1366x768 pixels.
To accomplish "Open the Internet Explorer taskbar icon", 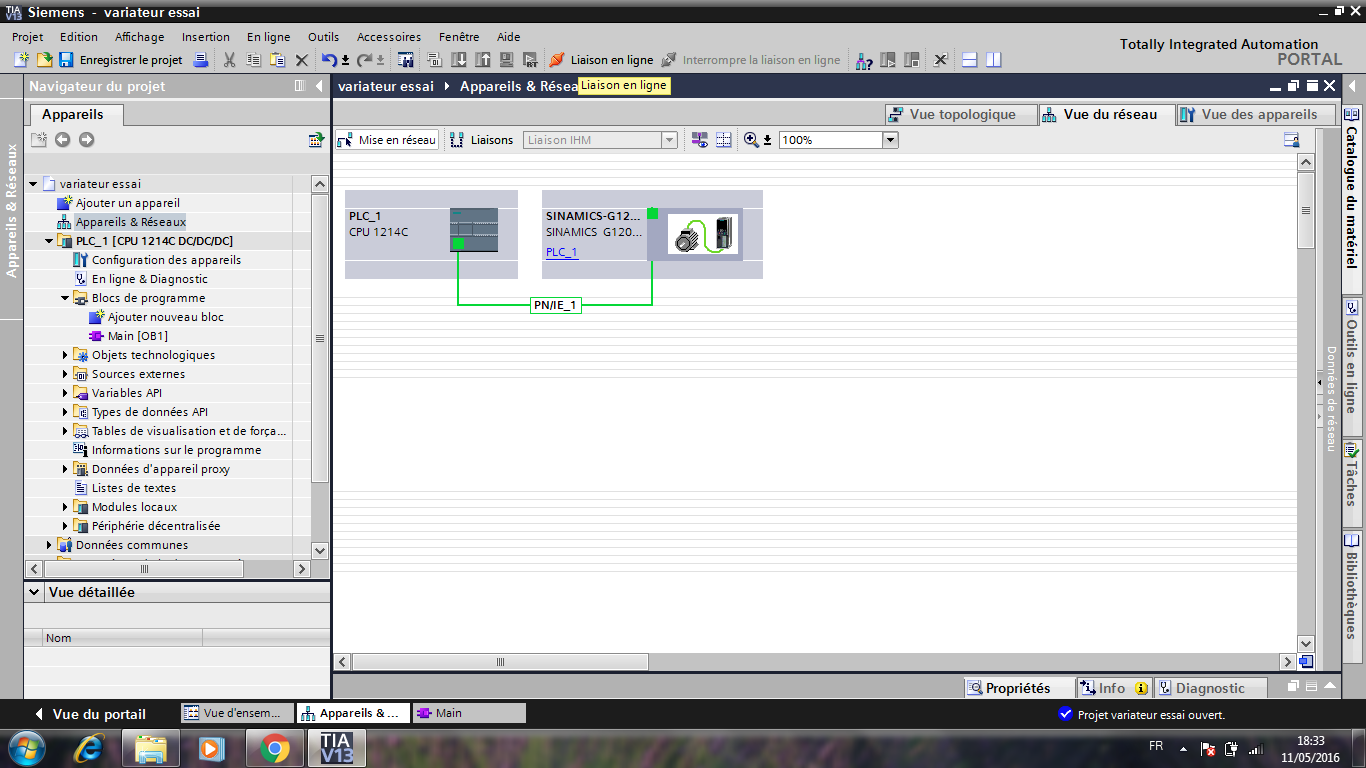I will coord(91,747).
